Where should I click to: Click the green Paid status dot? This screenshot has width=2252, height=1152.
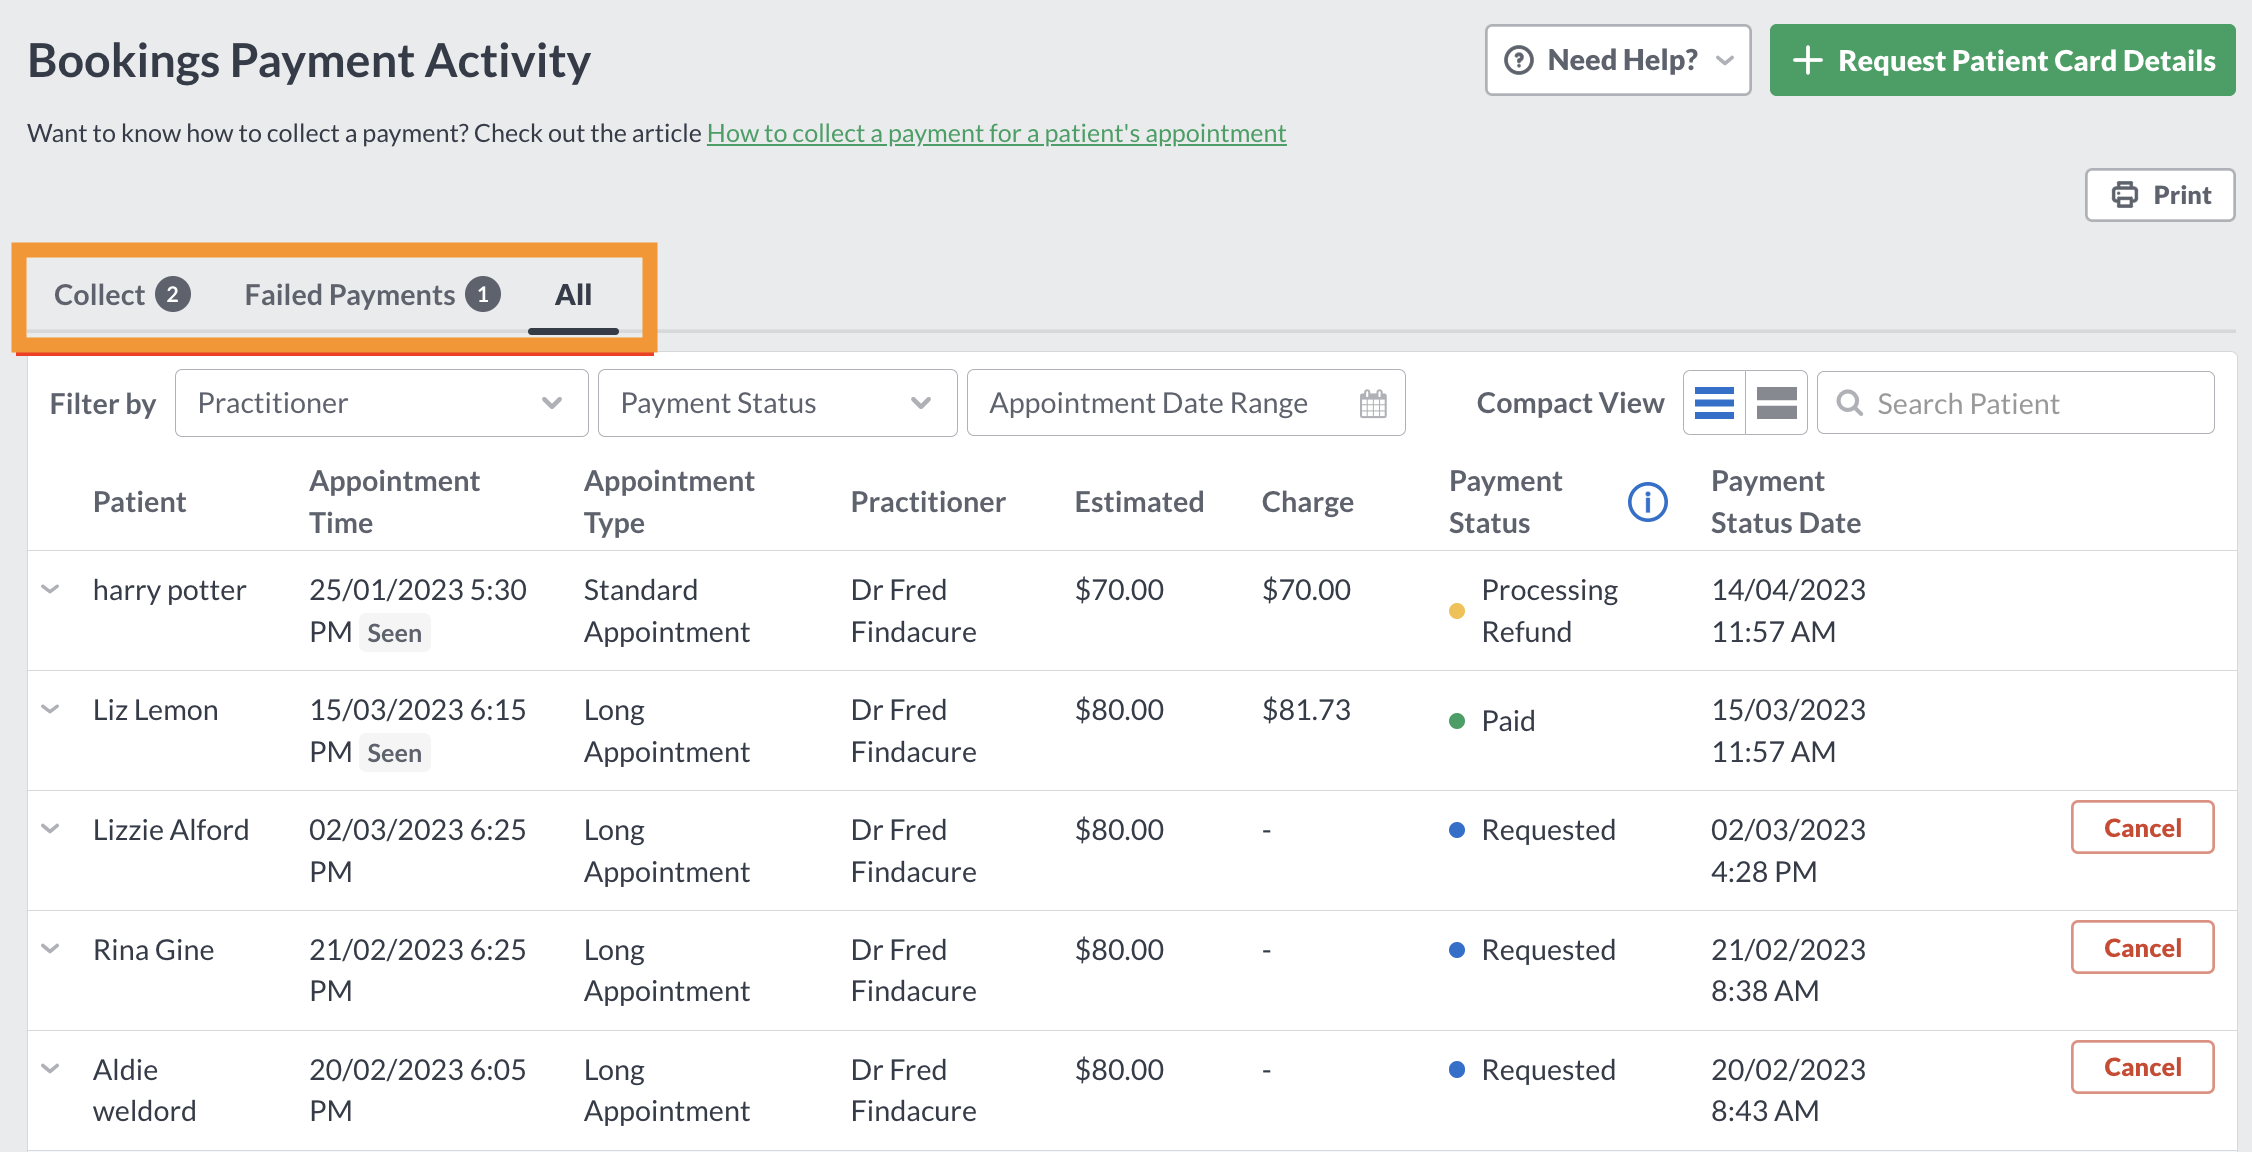pos(1456,721)
